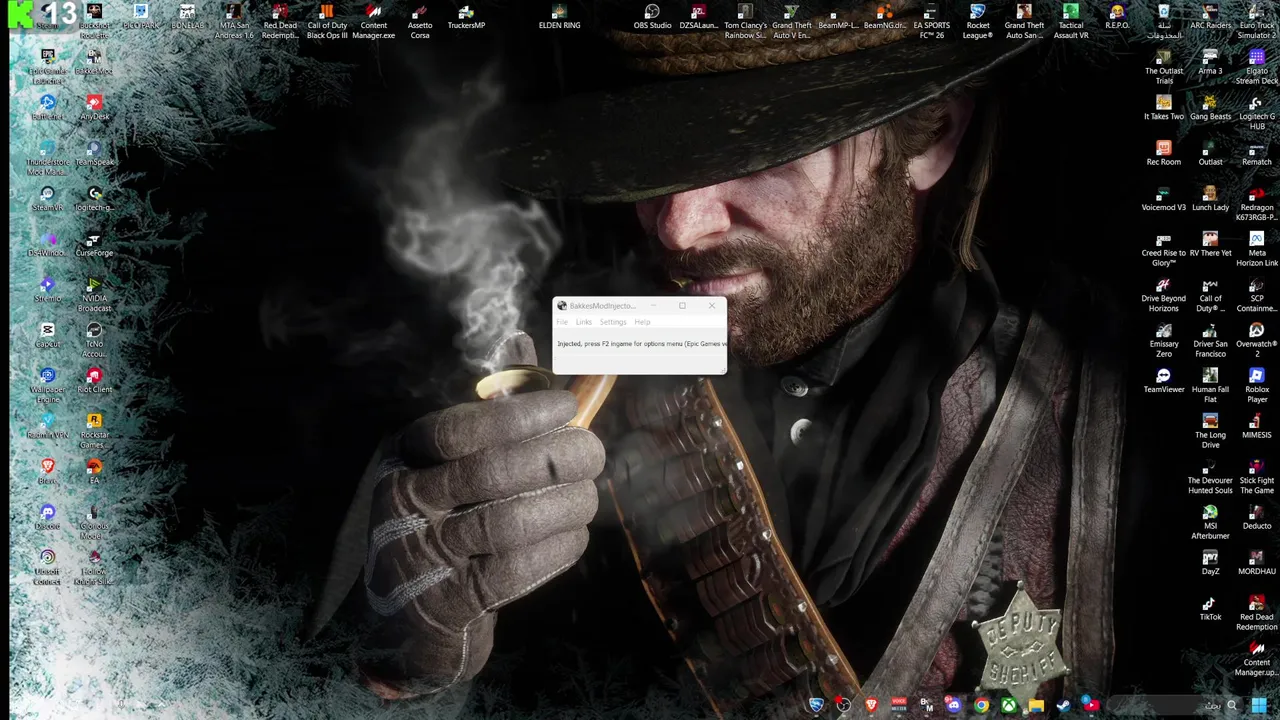Open the Settings menu in BakkesMod Injector

613,322
